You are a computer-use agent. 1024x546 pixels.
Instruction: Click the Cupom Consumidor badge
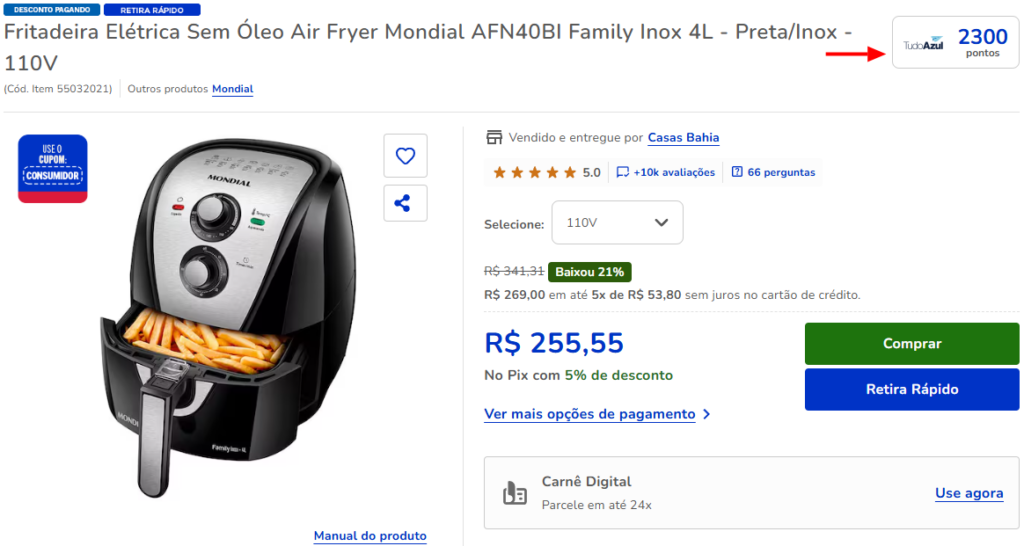tap(53, 168)
